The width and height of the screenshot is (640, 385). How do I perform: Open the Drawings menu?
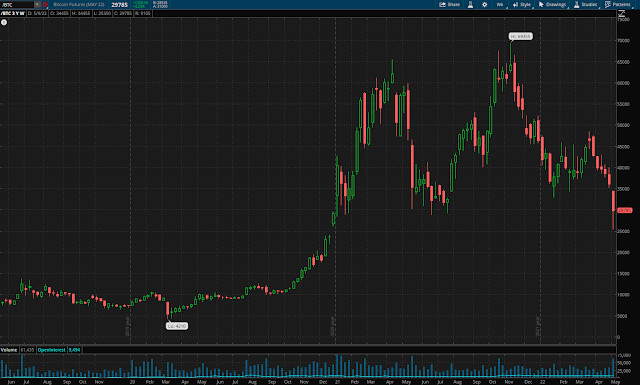point(553,4)
